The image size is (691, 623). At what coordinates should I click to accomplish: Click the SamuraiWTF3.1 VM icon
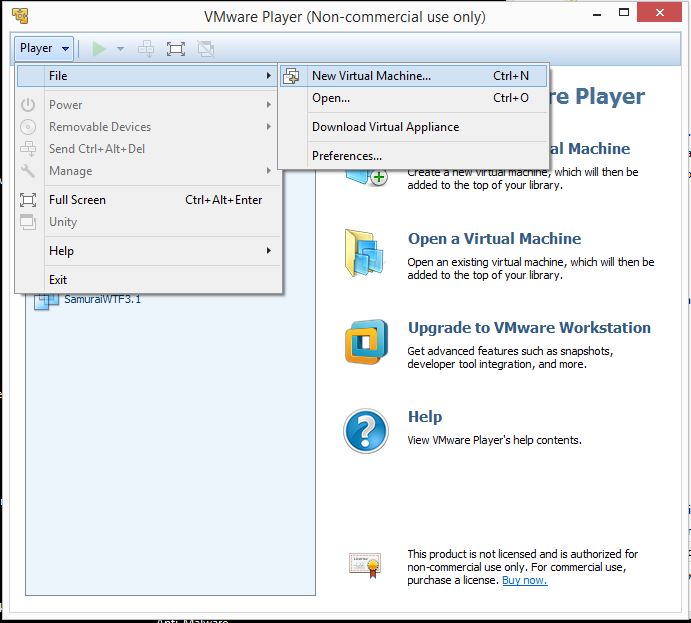[x=46, y=301]
